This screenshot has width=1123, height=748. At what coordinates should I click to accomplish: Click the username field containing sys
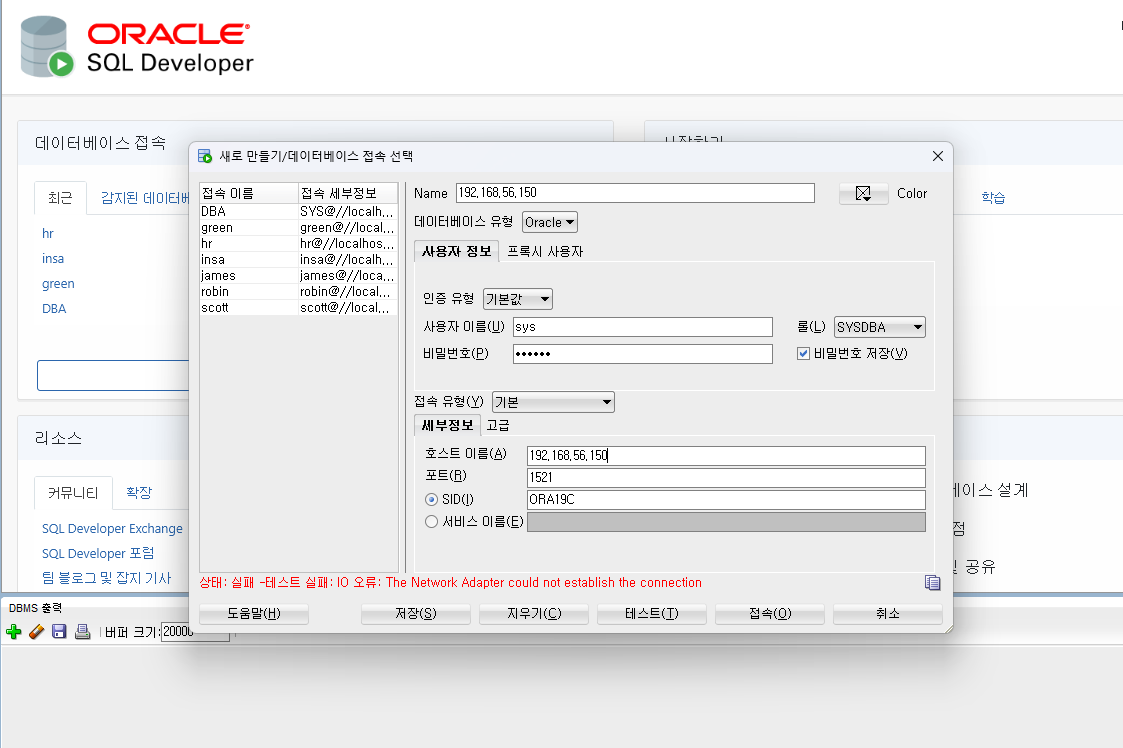pos(642,327)
